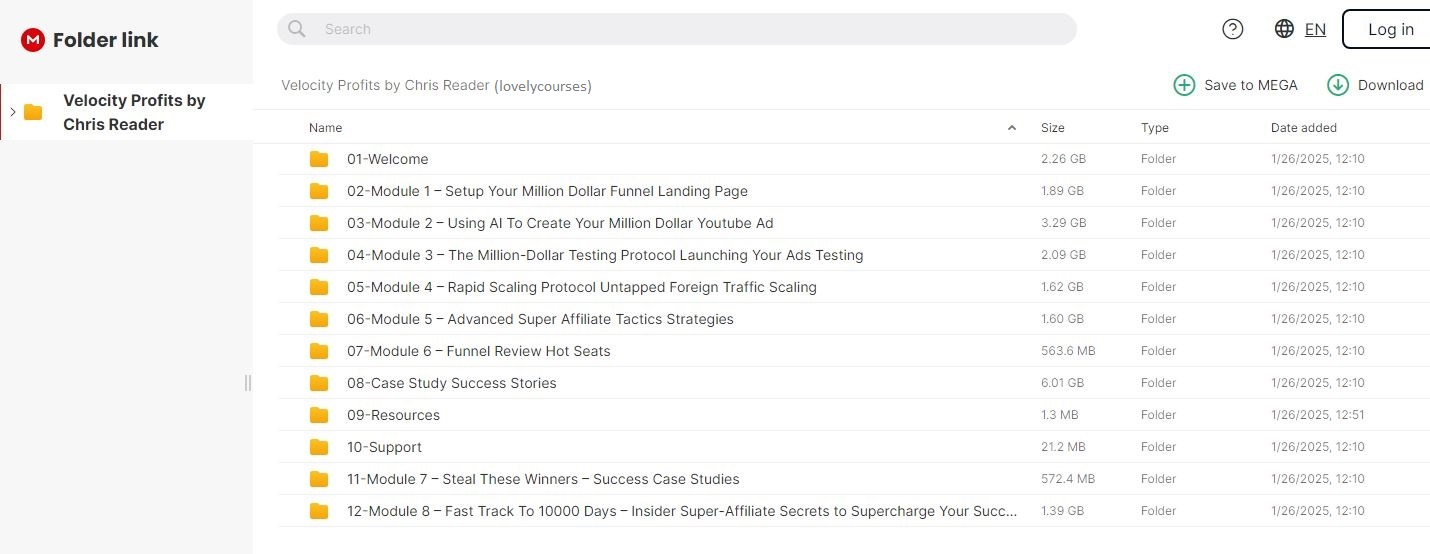Open the help question mark icon

pos(1233,29)
